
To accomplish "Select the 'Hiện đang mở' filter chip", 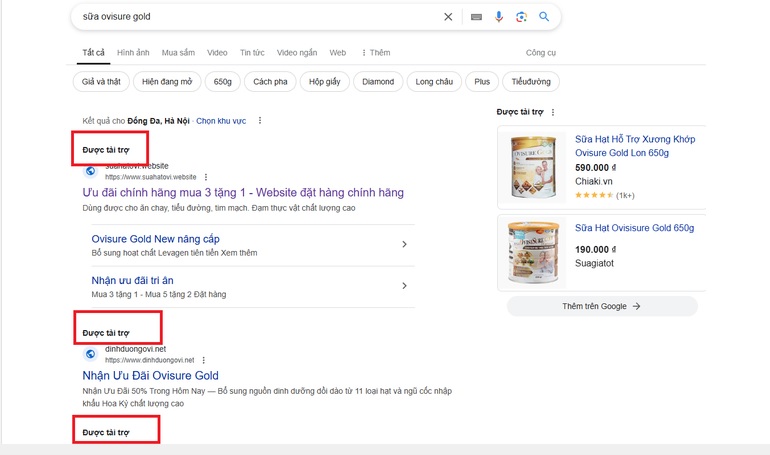I will [167, 81].
